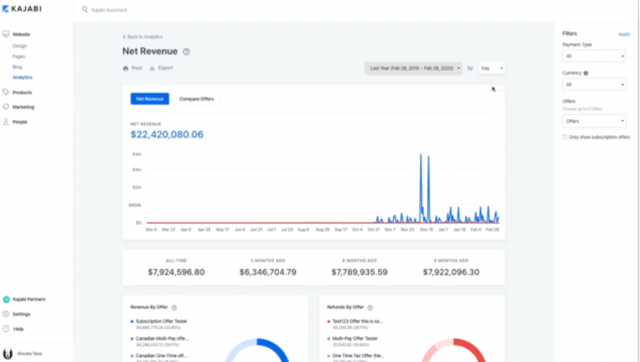This screenshot has width=640, height=362.
Task: Click the user avatar at bottom left
Action: pos(7,353)
